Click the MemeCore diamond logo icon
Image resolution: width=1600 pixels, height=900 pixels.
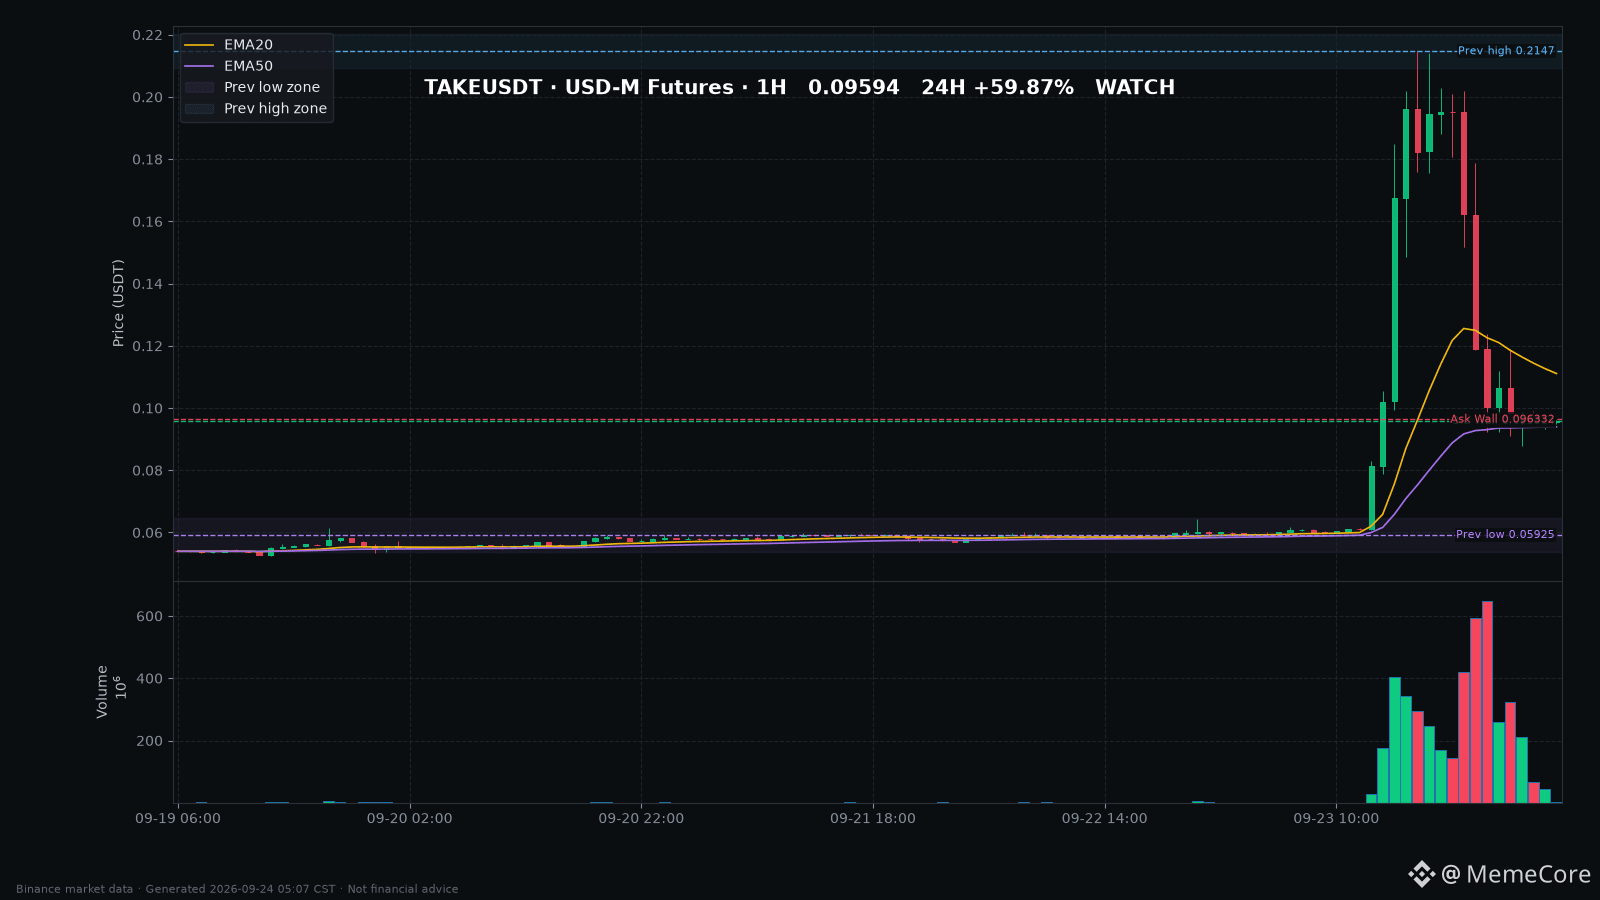tap(1421, 874)
